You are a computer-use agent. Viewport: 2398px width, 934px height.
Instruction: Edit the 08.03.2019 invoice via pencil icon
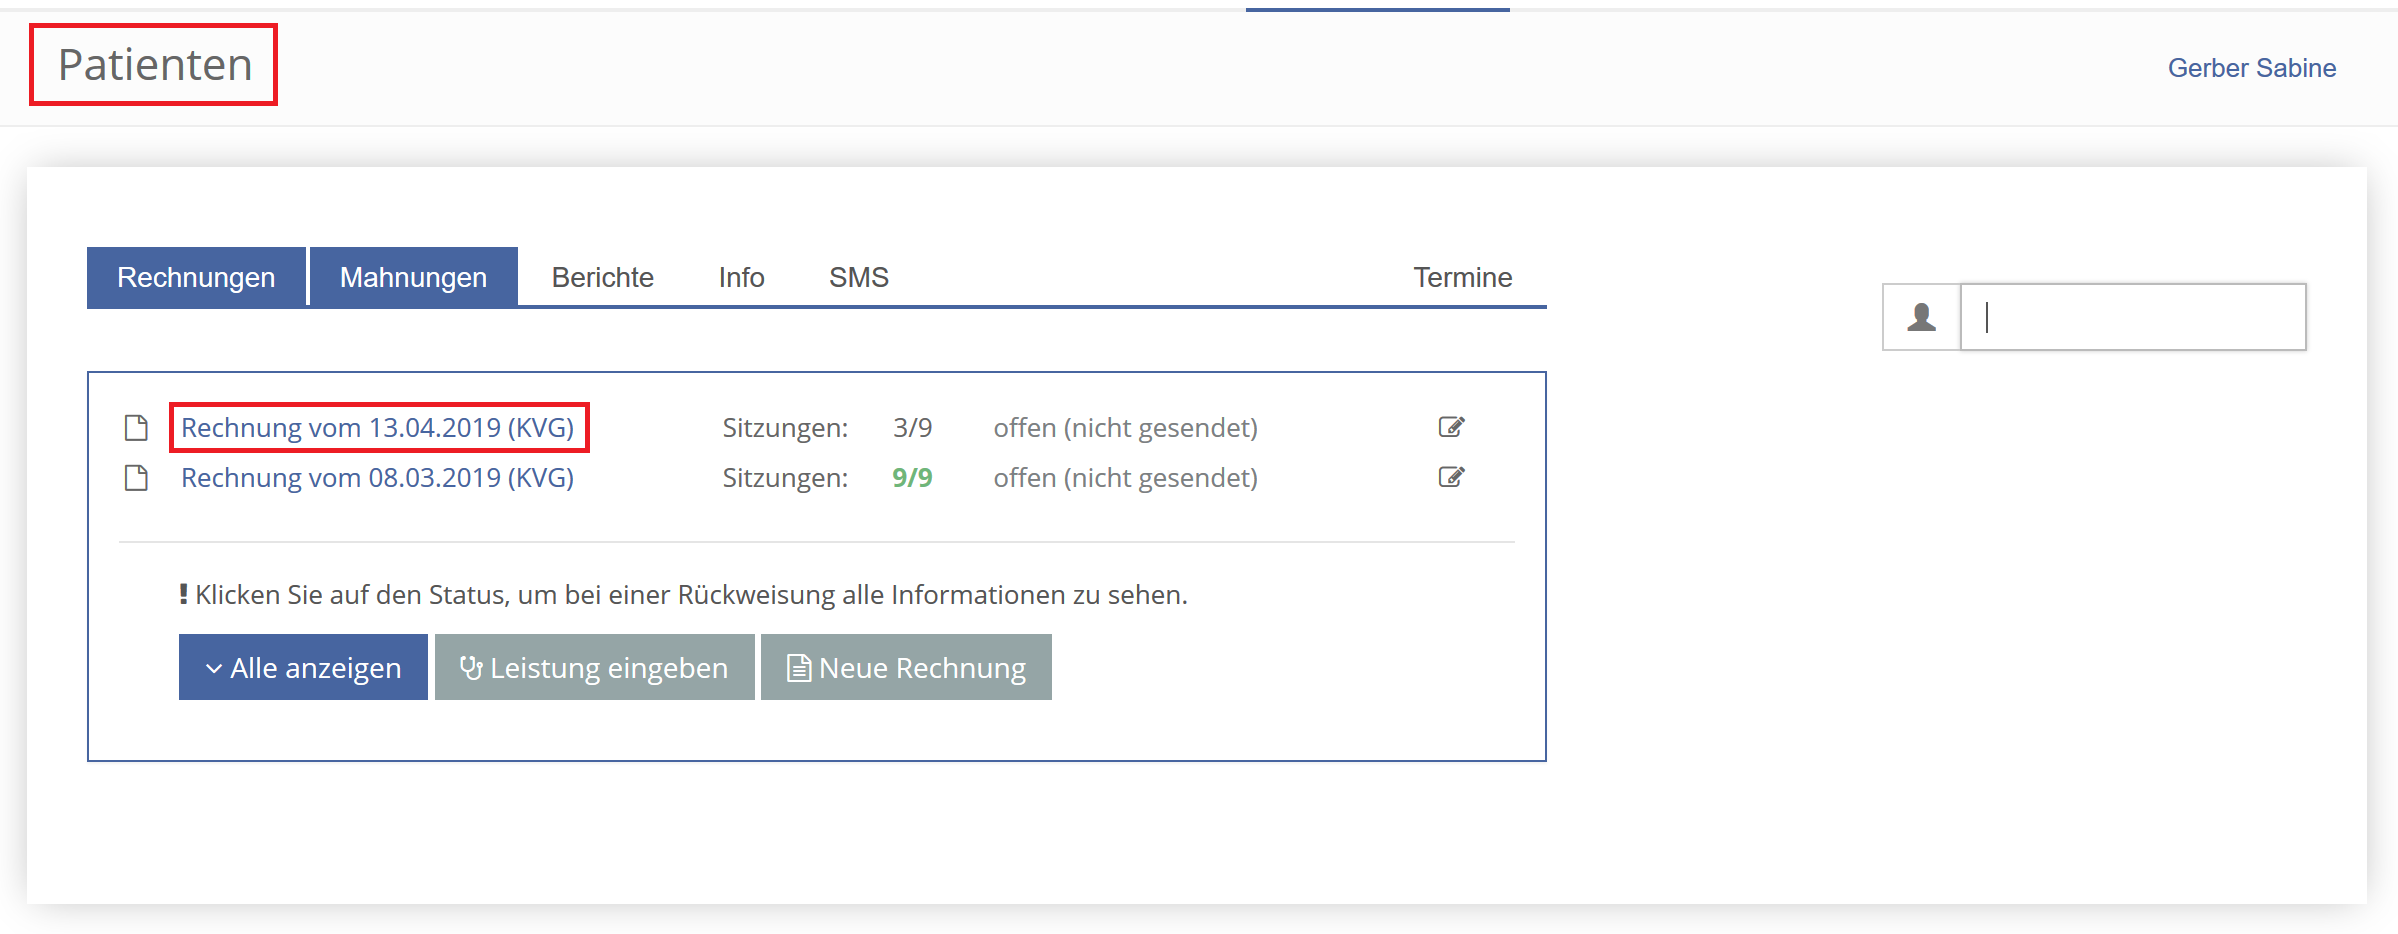tap(1451, 477)
